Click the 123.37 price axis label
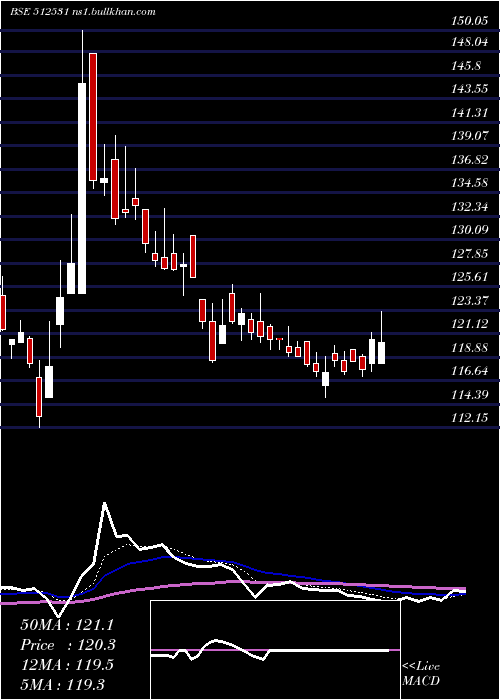This screenshot has height=700, width=500. coord(469,300)
